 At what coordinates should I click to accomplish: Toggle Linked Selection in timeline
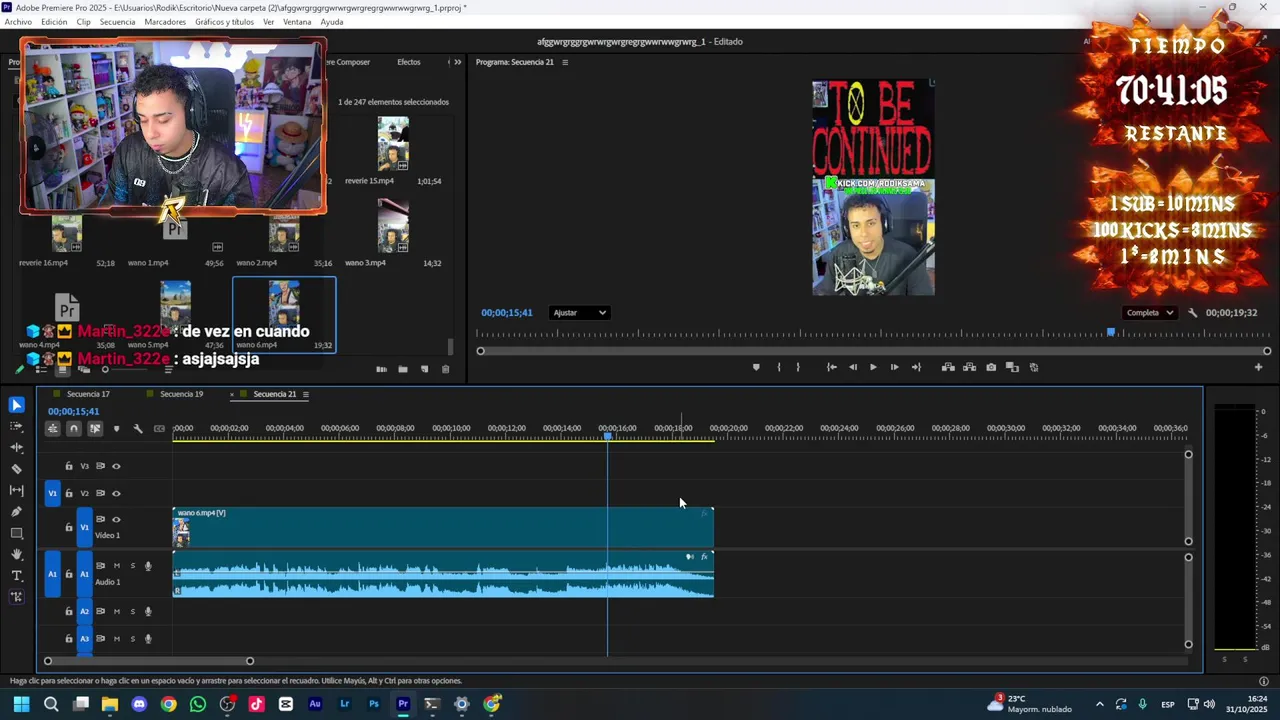[95, 429]
